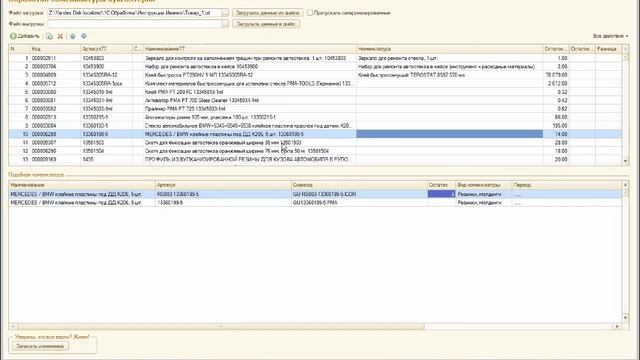Select Активатор PMA PT 700 Glass Cleaner row
The image size is (640, 360).
(x=315, y=100)
